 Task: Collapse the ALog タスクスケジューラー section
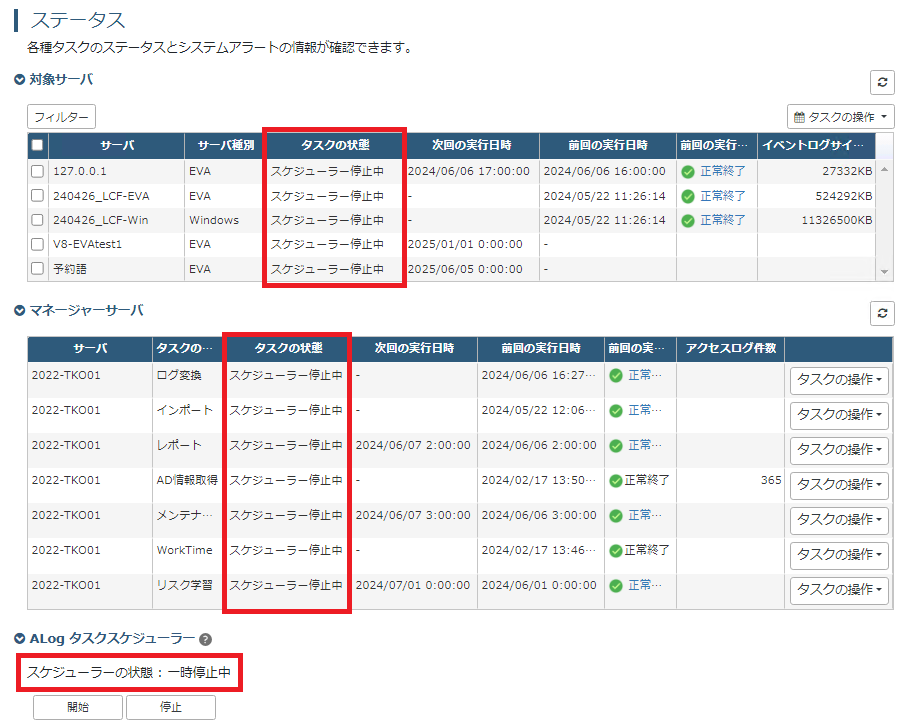click(x=20, y=638)
